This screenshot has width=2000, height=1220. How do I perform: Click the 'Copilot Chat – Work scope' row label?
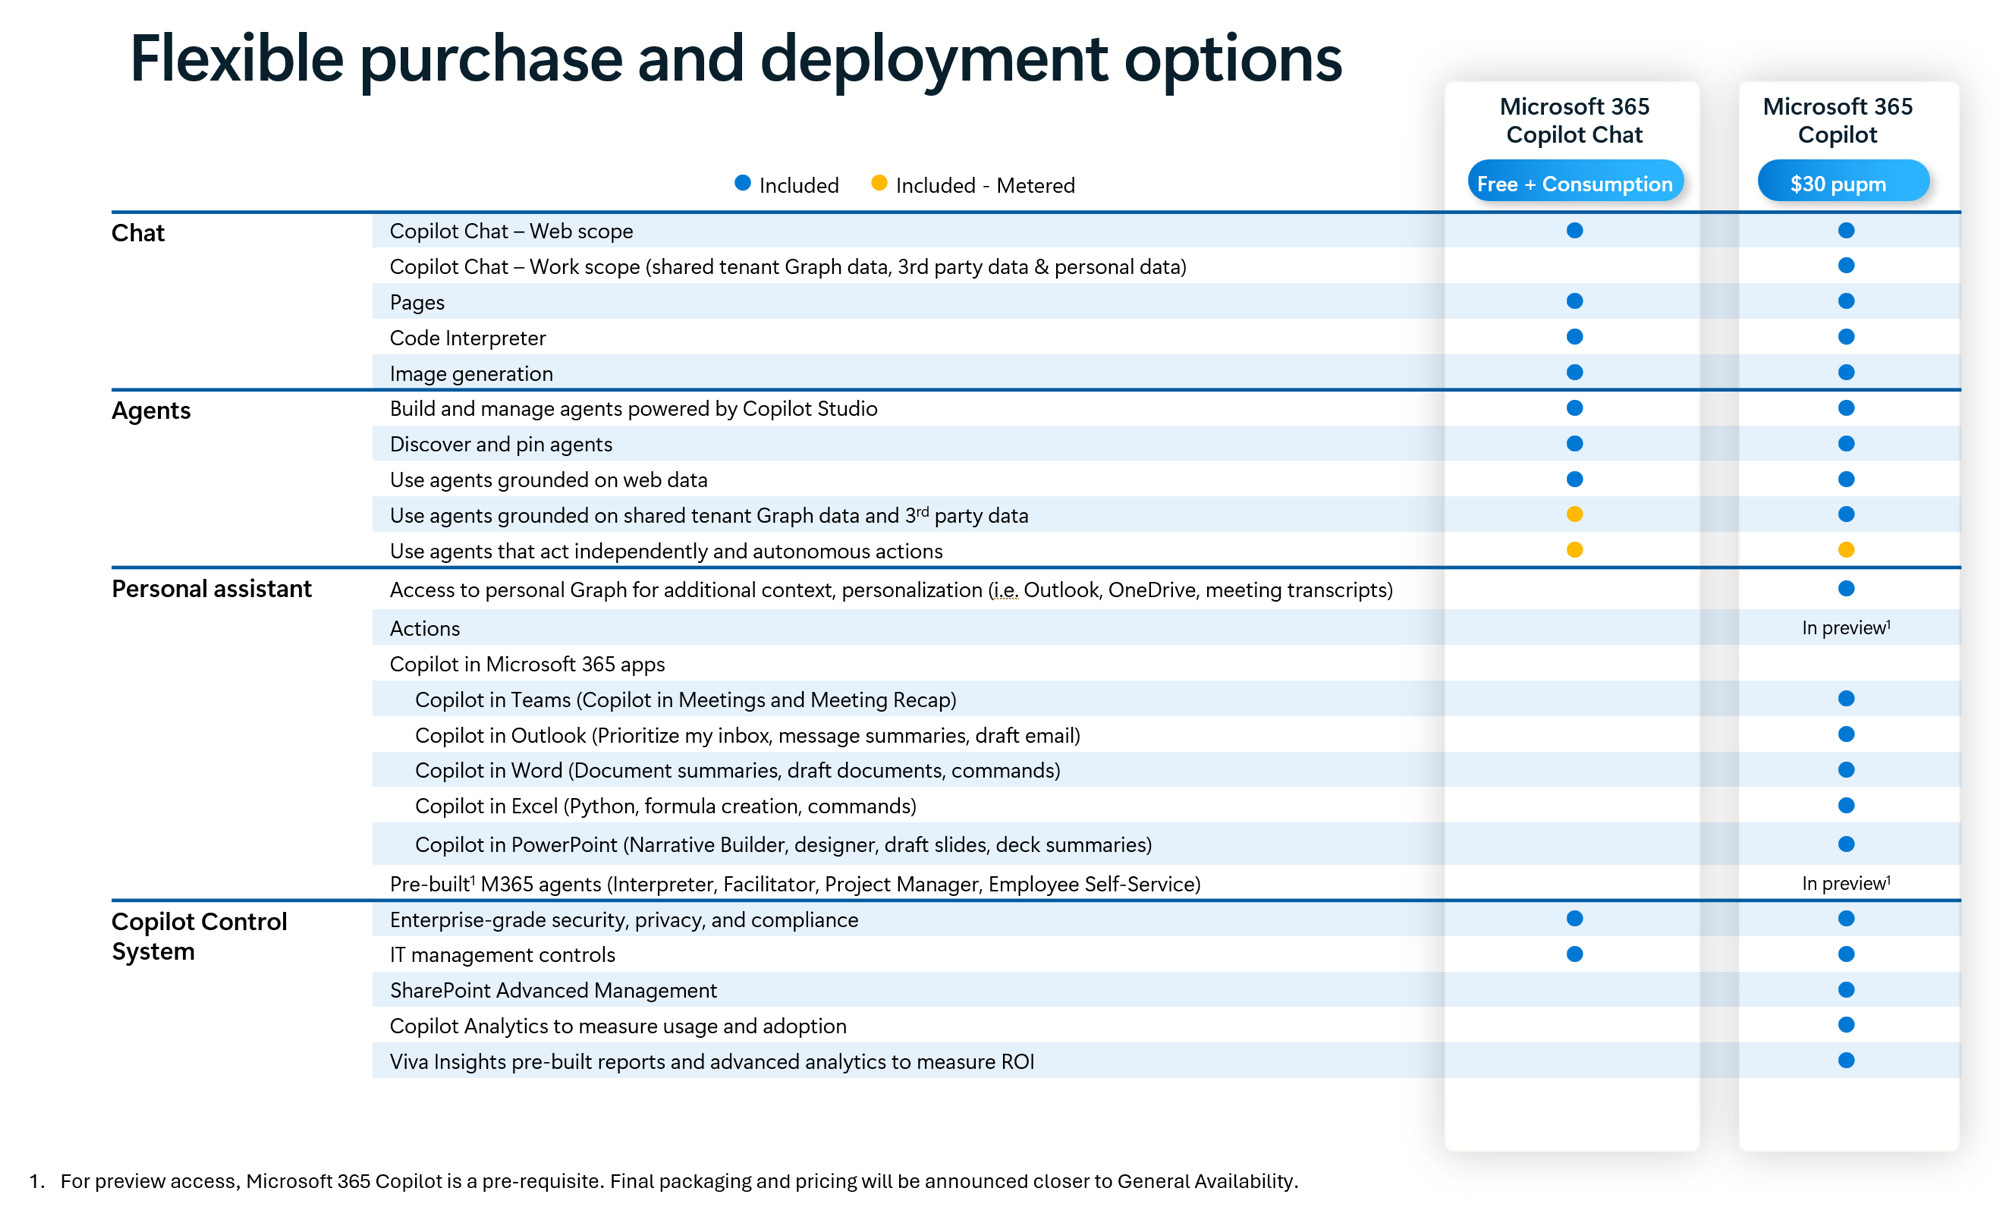[788, 267]
